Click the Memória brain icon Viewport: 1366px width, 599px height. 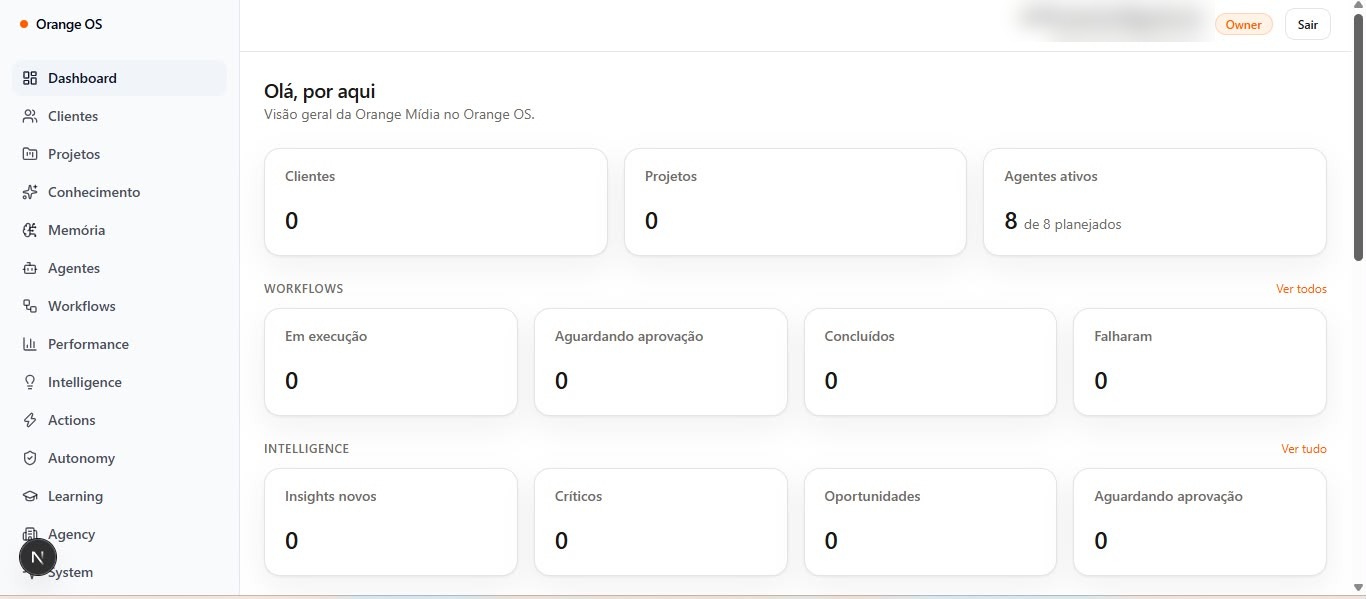click(30, 230)
